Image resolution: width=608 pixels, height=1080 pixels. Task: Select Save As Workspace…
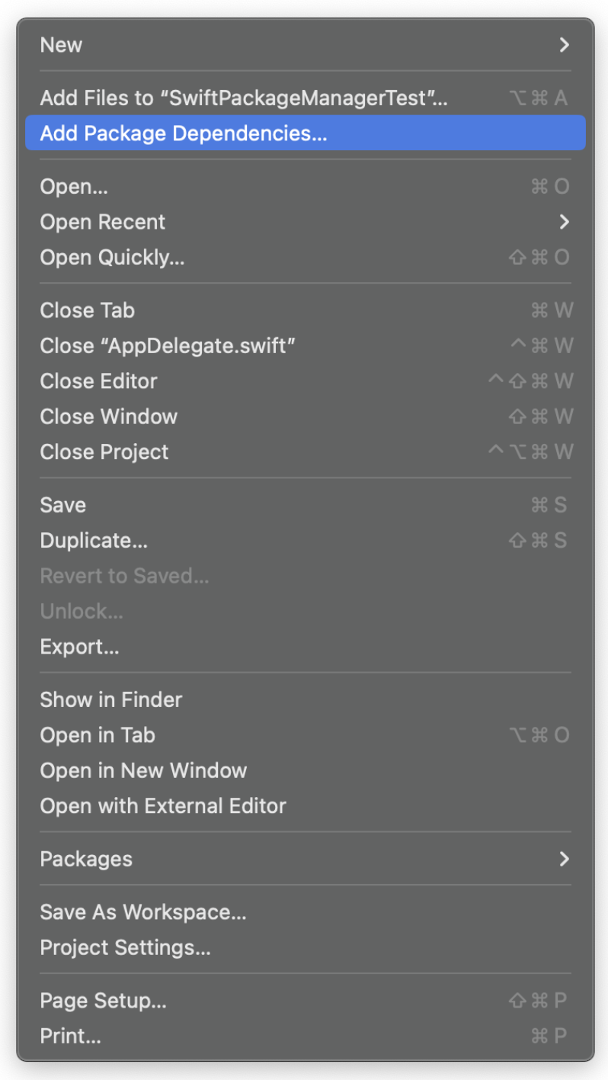[305, 913]
